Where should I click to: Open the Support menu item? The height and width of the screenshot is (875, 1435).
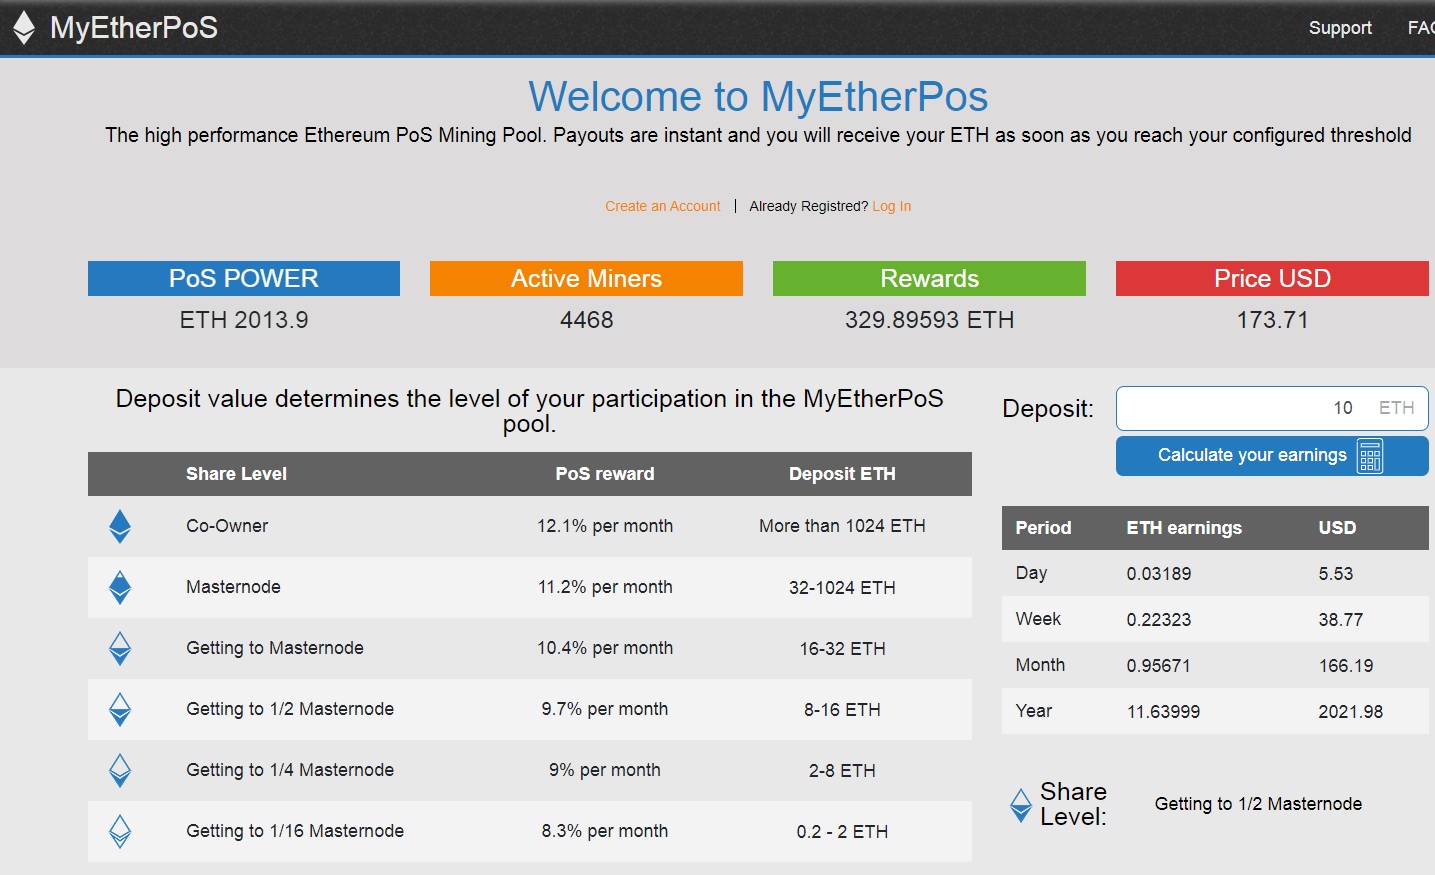(x=1340, y=28)
